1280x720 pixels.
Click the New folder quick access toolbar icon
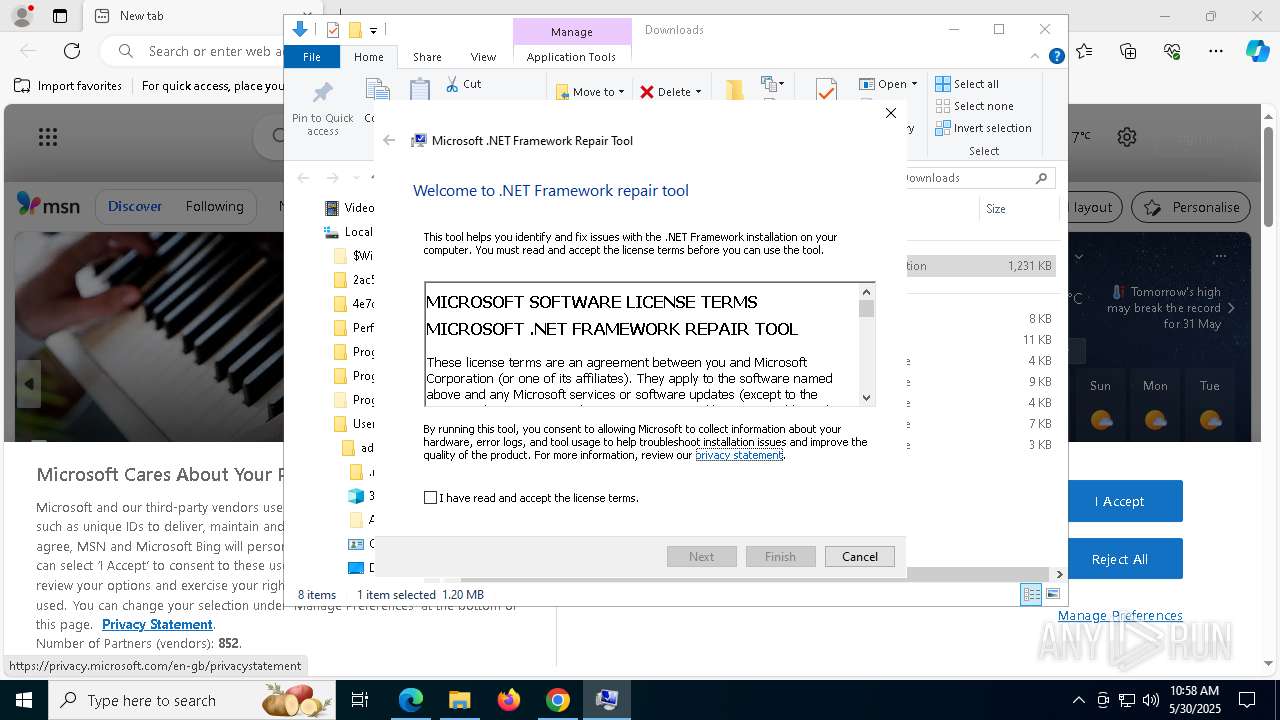354,30
